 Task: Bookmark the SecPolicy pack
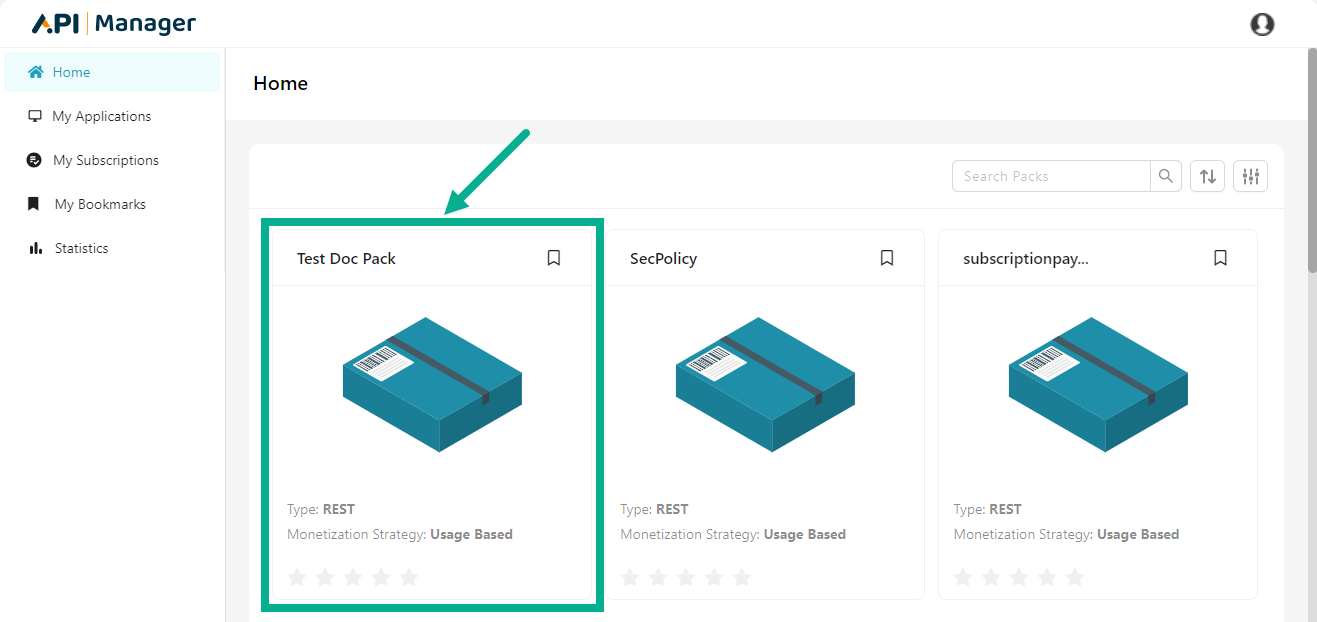[887, 258]
